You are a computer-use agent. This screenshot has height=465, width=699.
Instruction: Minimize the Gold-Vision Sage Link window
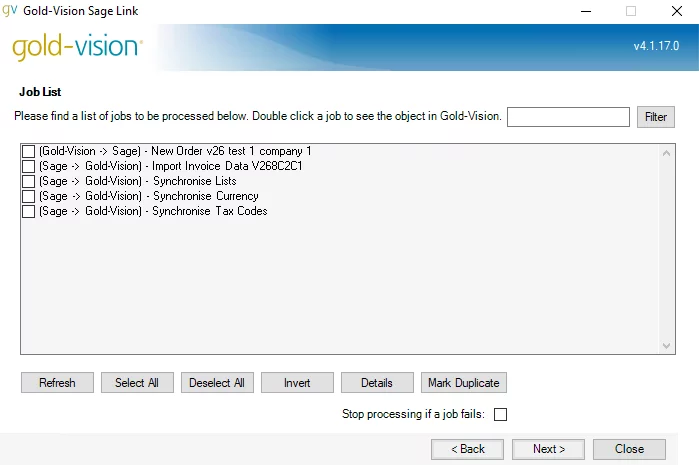click(586, 11)
